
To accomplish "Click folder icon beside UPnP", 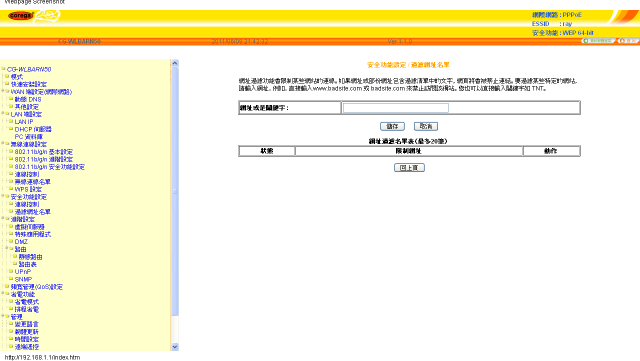I will pyautogui.click(x=11, y=271).
